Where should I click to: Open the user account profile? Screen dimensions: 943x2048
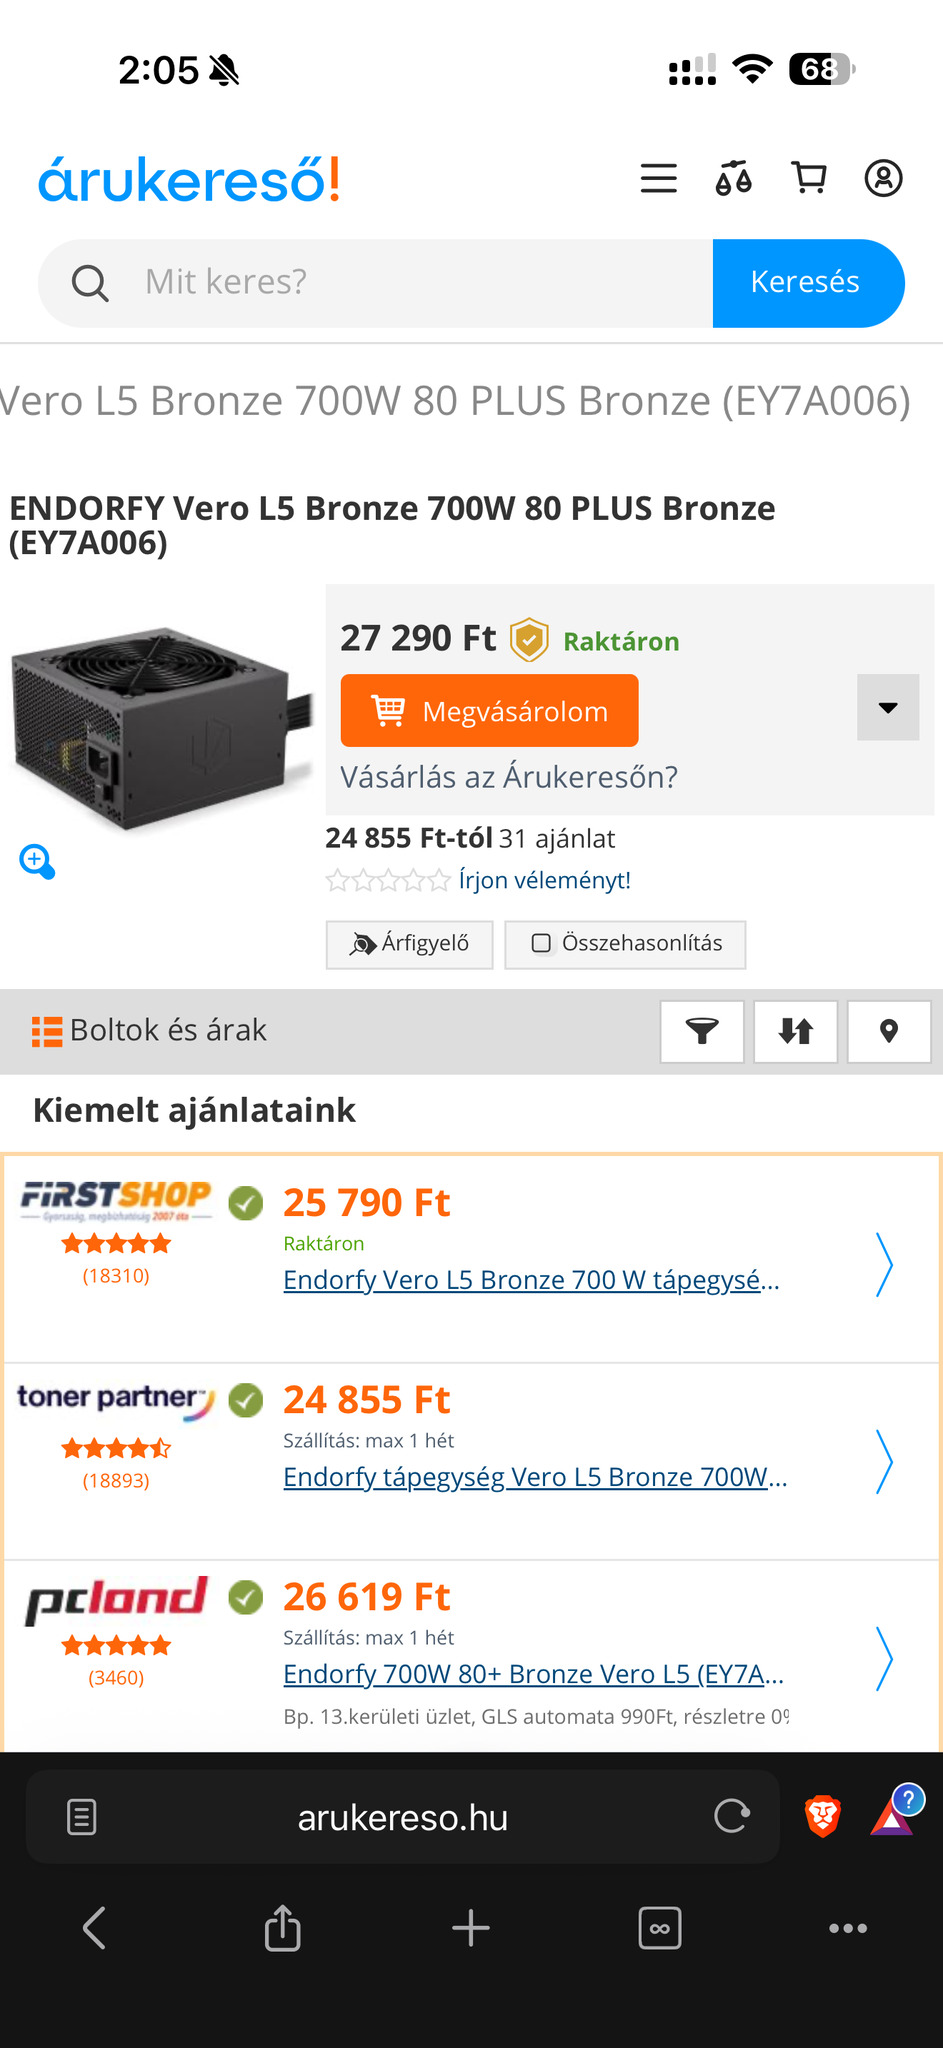pos(883,179)
